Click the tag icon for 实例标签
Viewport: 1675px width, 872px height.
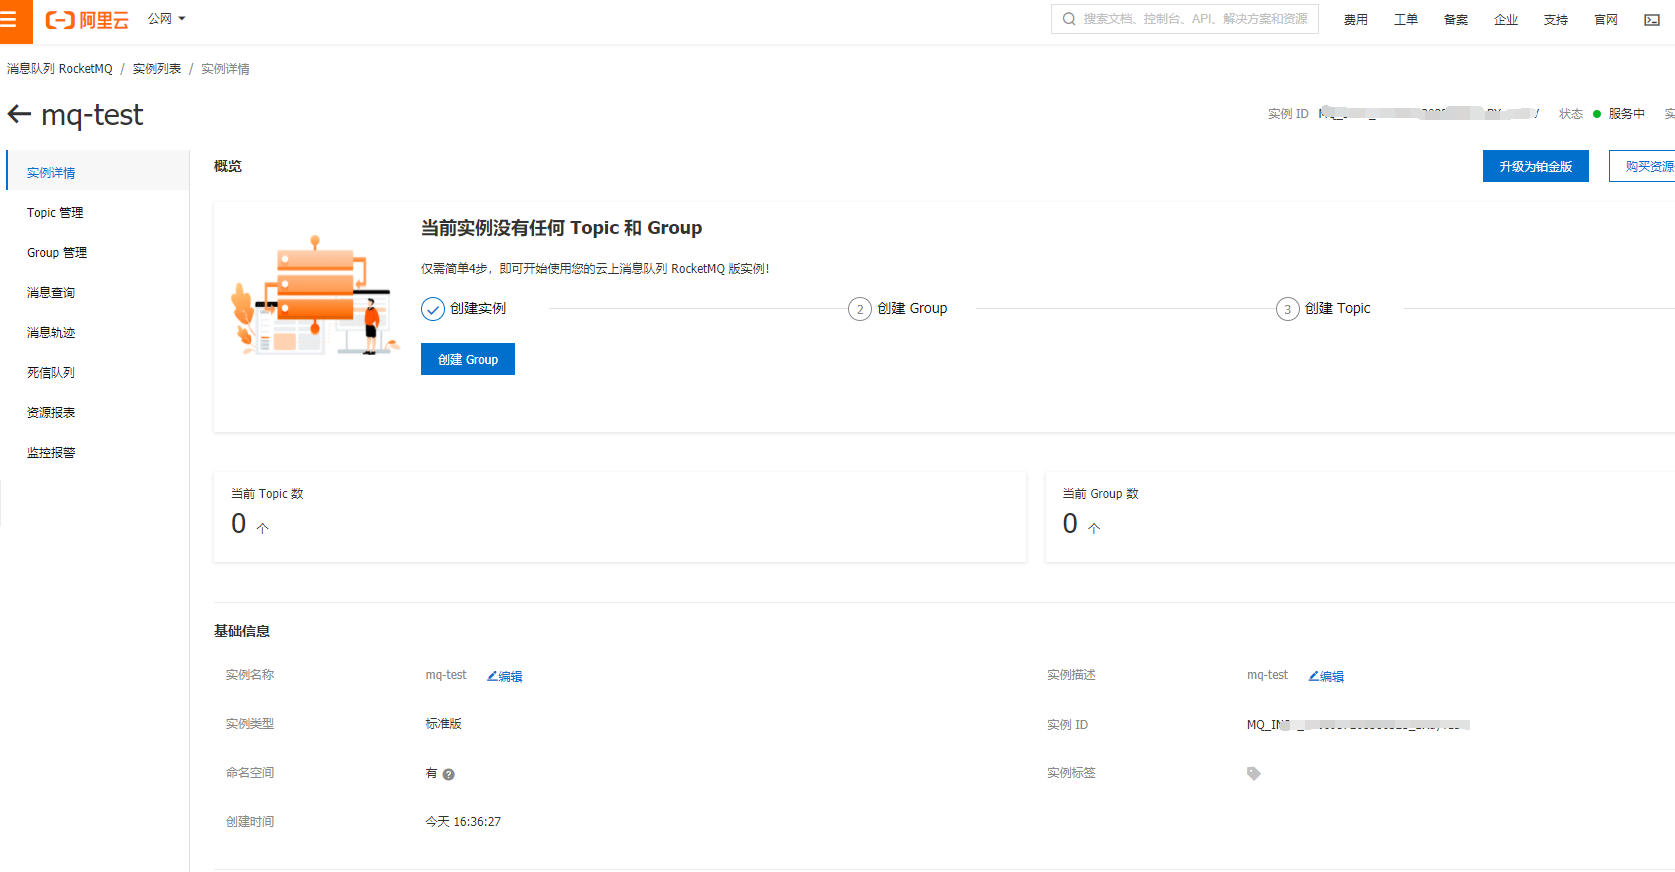tap(1254, 773)
